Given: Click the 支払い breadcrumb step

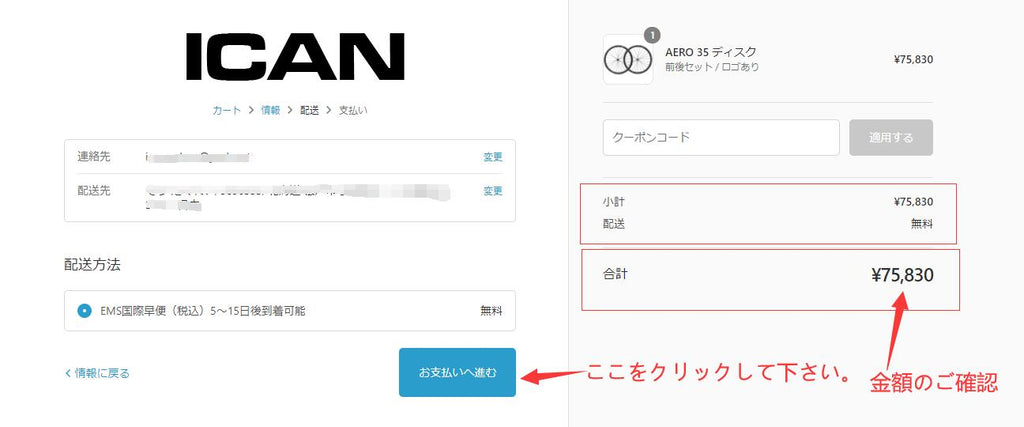Looking at the screenshot, I should pyautogui.click(x=353, y=110).
